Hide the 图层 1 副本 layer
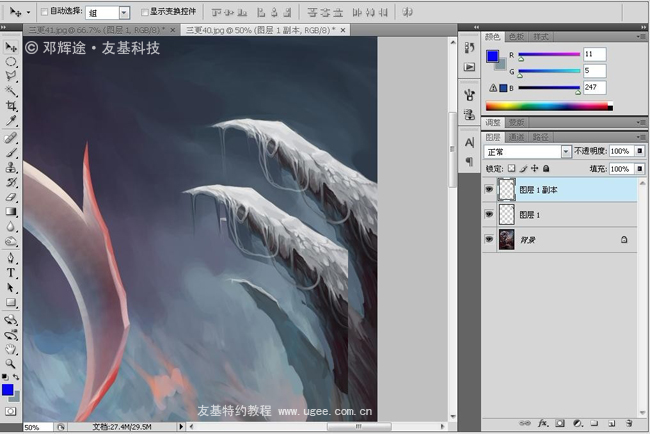The width and height of the screenshot is (650, 434). coord(489,189)
